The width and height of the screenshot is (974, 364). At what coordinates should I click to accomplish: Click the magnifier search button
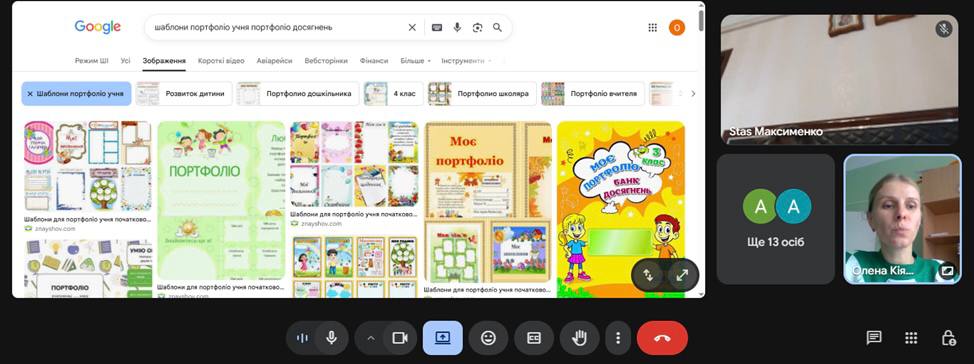pos(498,27)
